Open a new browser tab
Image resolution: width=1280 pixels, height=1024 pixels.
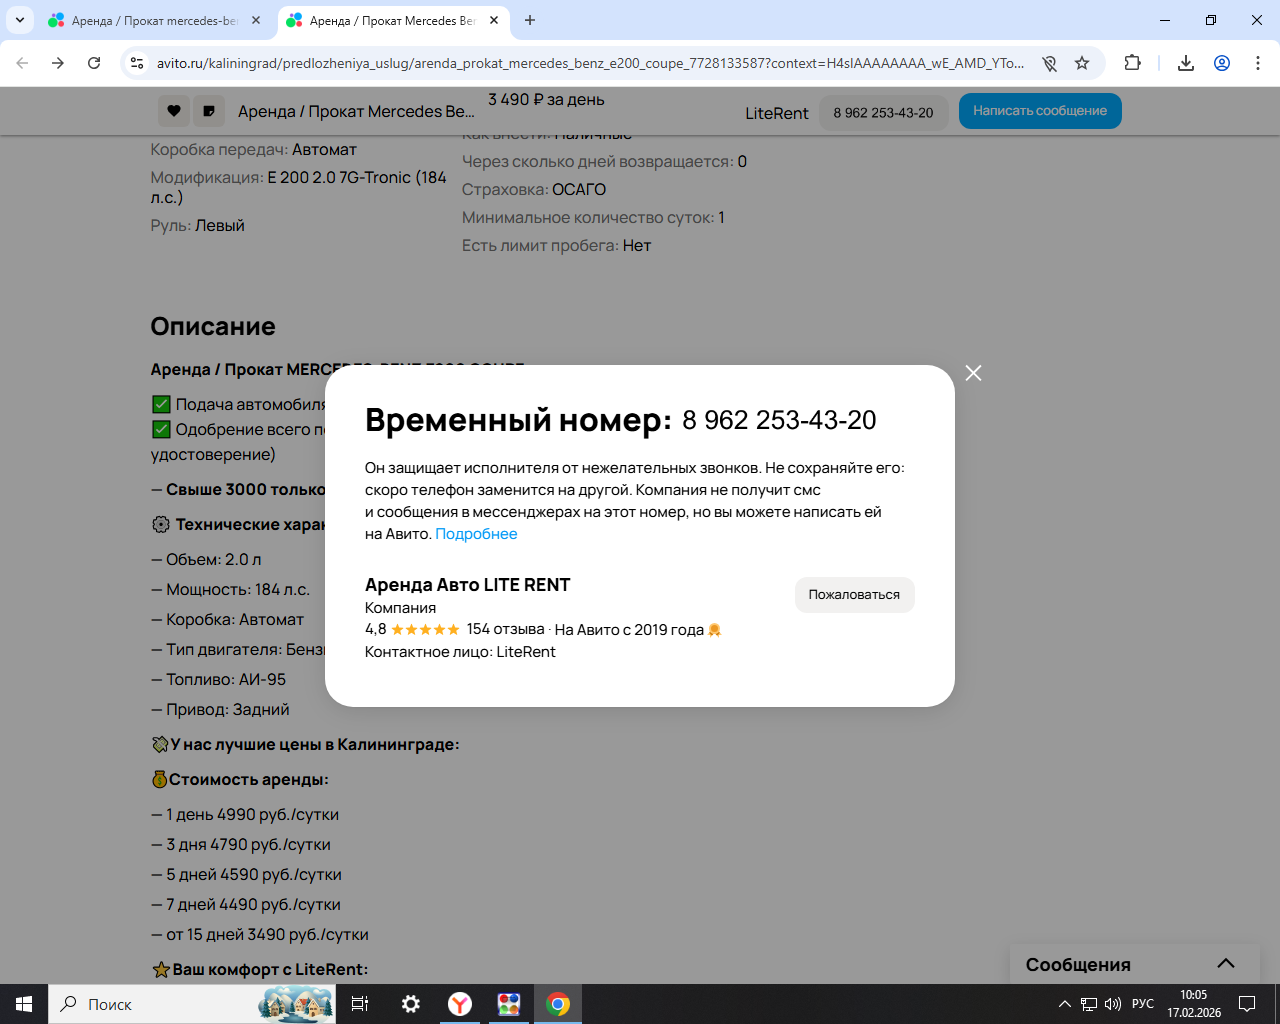530,20
